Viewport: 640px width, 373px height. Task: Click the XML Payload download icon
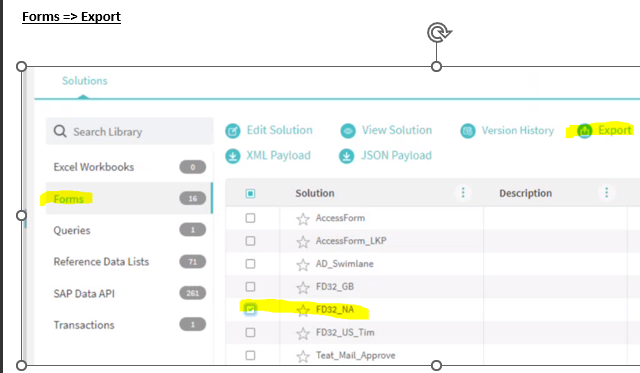click(233, 156)
